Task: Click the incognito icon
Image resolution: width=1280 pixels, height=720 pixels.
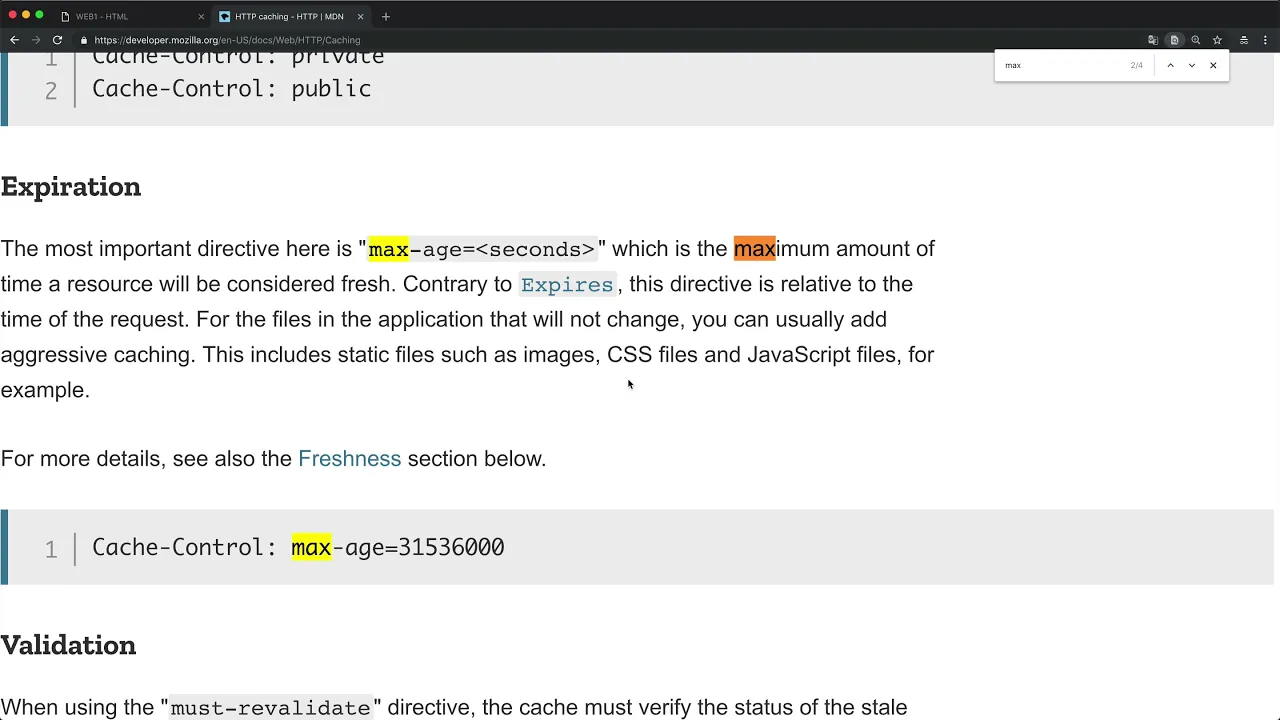Action: pyautogui.click(x=1243, y=40)
